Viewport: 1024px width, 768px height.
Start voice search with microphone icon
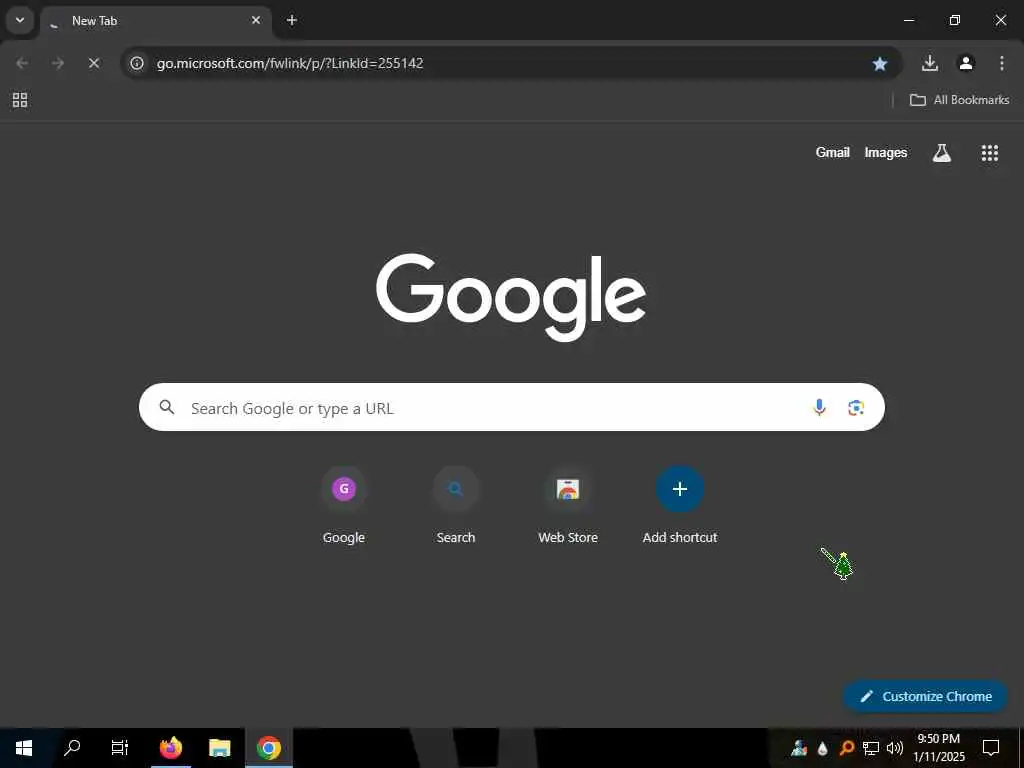click(x=819, y=408)
